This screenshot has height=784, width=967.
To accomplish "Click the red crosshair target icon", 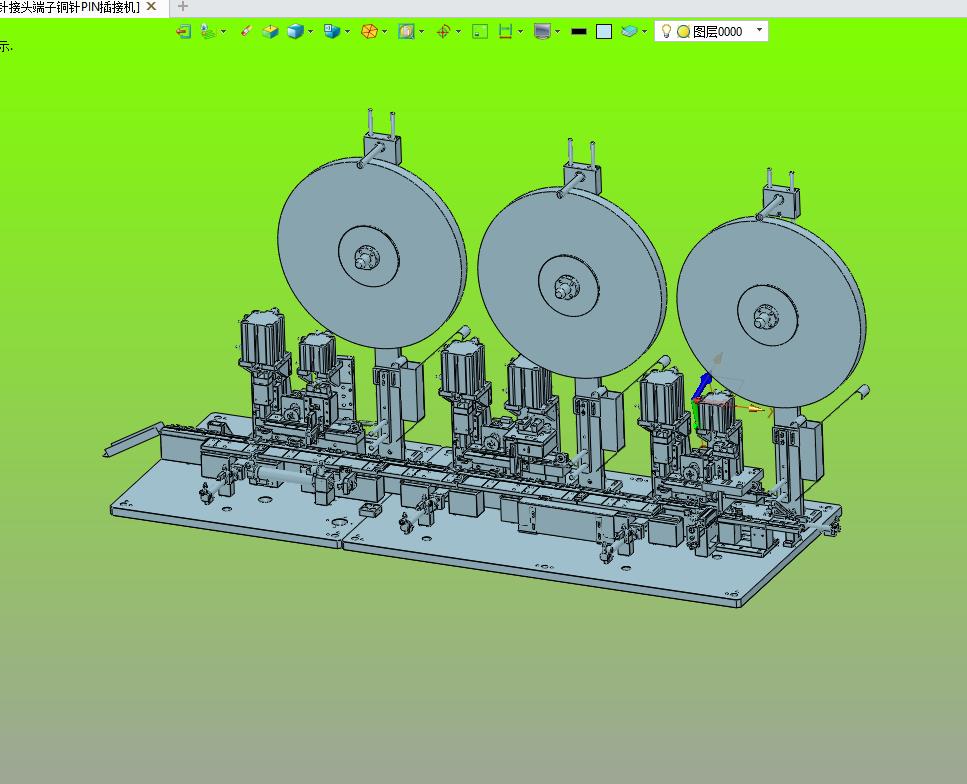I will [x=443, y=32].
